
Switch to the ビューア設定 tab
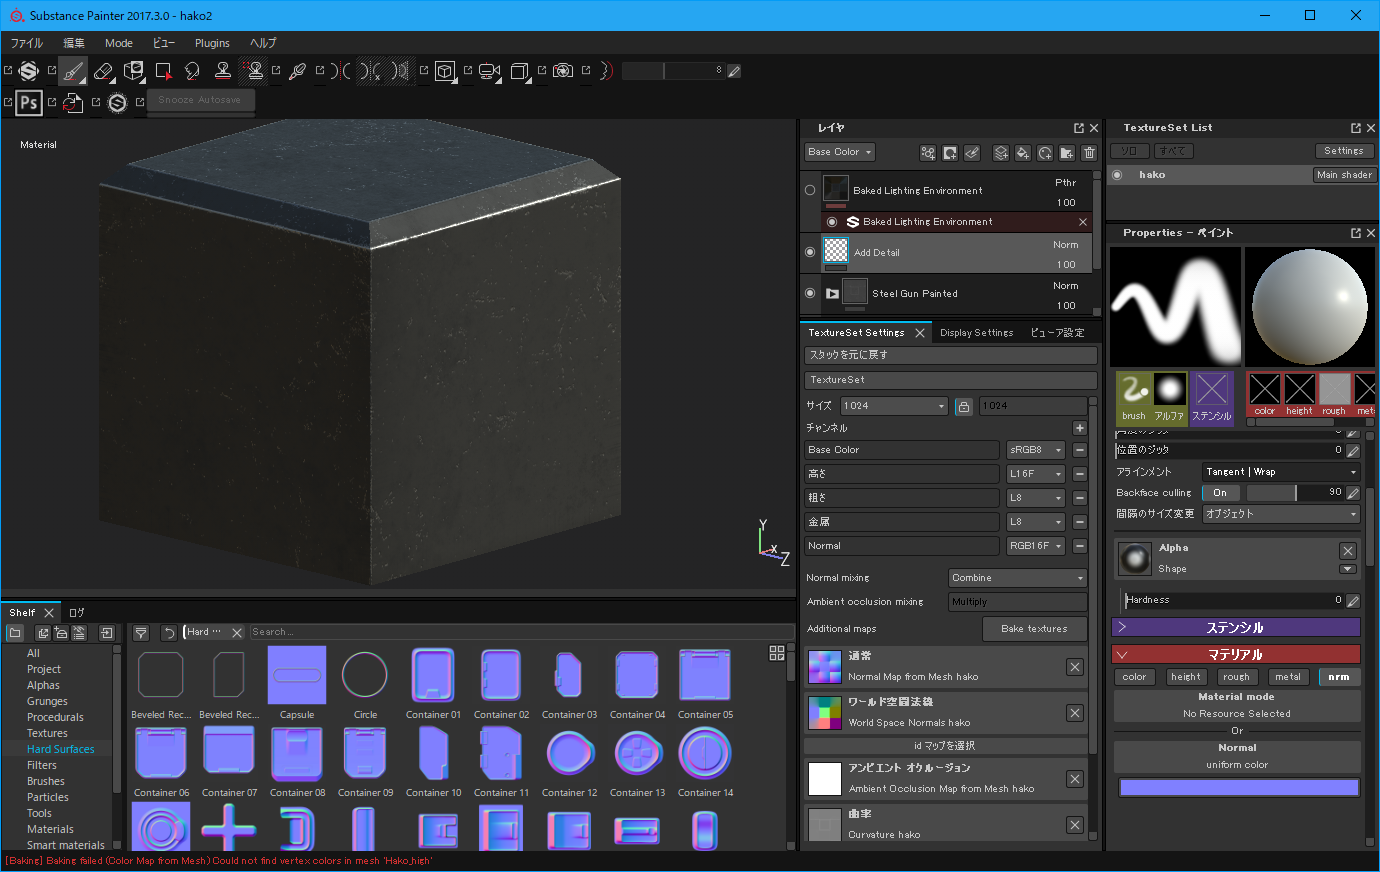pos(1058,333)
